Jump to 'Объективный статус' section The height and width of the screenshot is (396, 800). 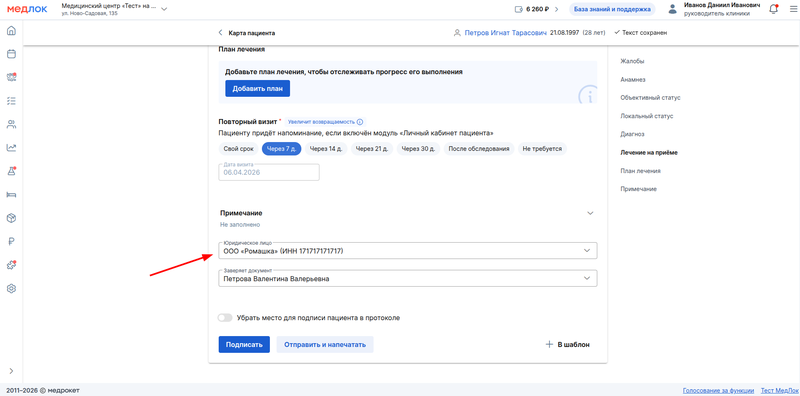pos(651,97)
